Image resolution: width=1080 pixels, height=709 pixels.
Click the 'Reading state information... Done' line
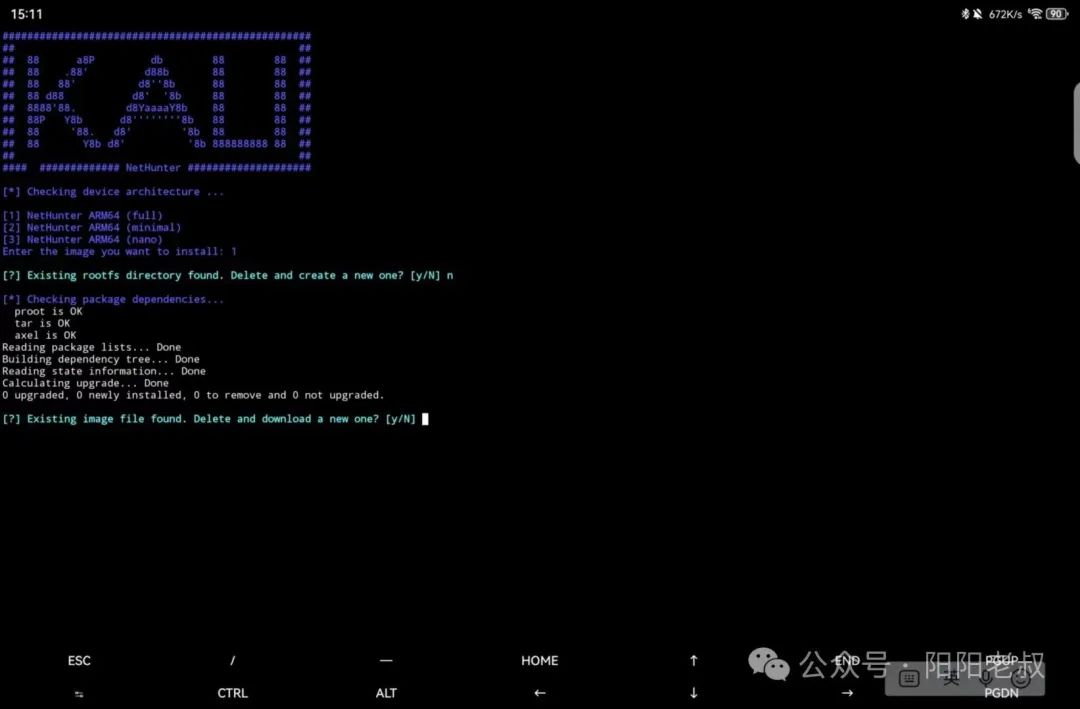click(x=104, y=371)
